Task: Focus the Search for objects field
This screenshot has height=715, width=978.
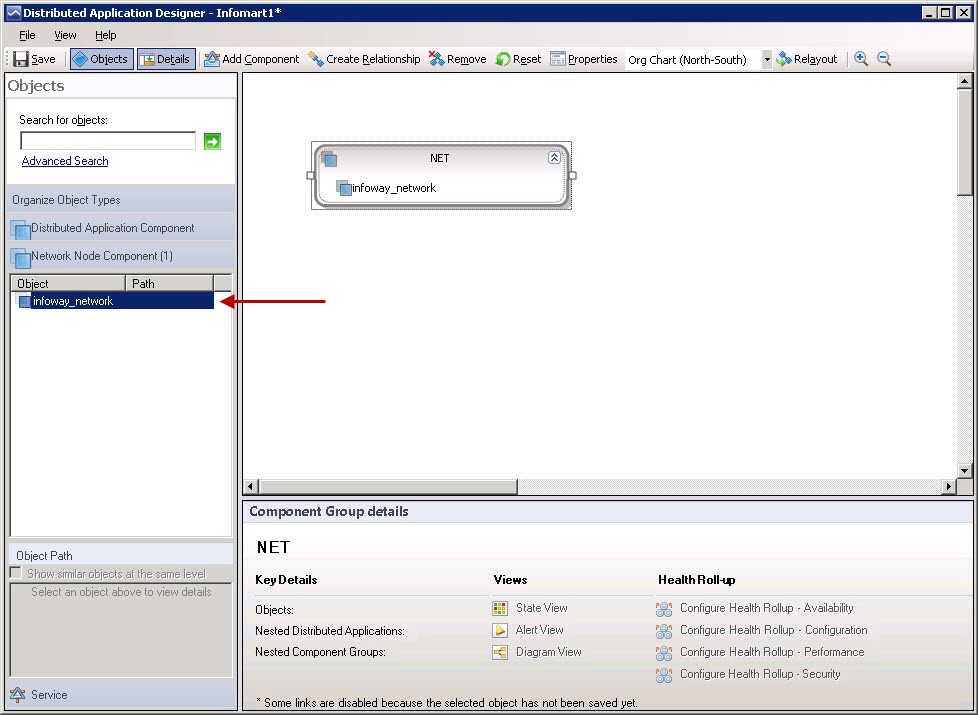Action: click(108, 141)
